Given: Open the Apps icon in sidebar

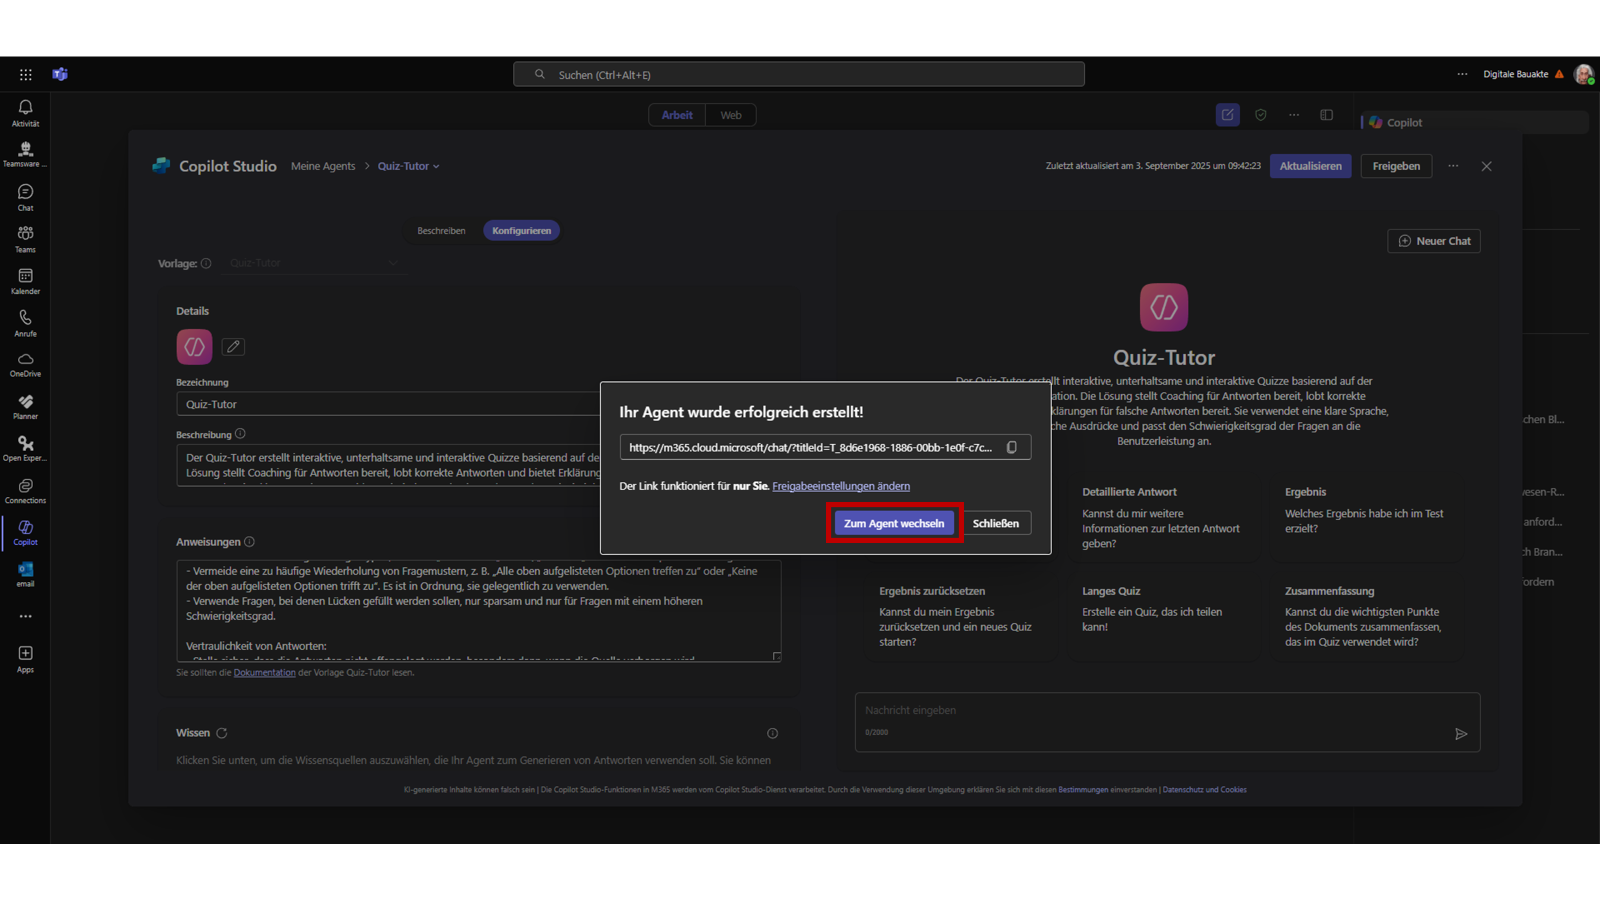Looking at the screenshot, I should tap(25, 658).
